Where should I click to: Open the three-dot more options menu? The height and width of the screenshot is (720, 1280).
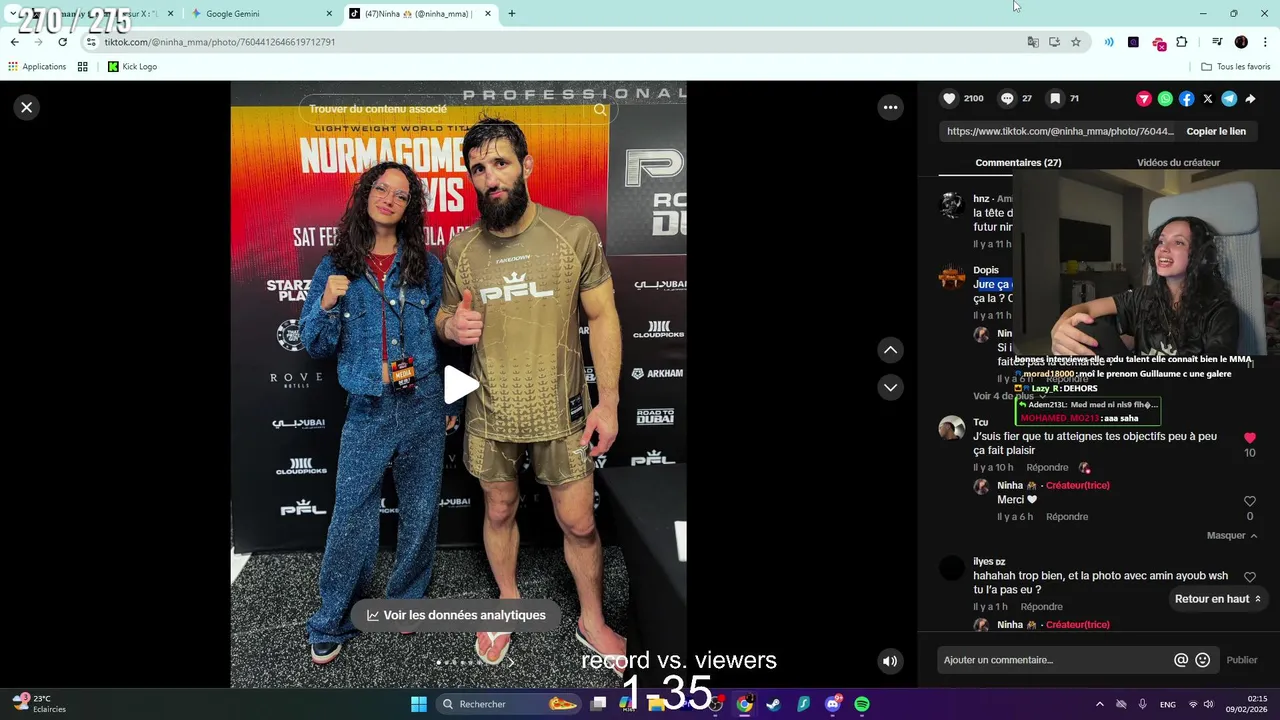pos(890,107)
